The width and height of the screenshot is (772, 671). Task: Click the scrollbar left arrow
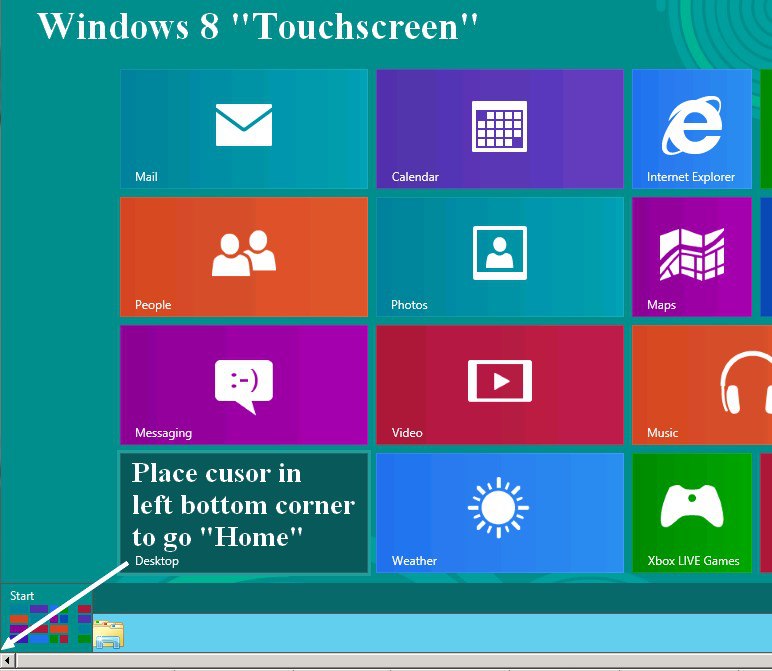(8, 660)
